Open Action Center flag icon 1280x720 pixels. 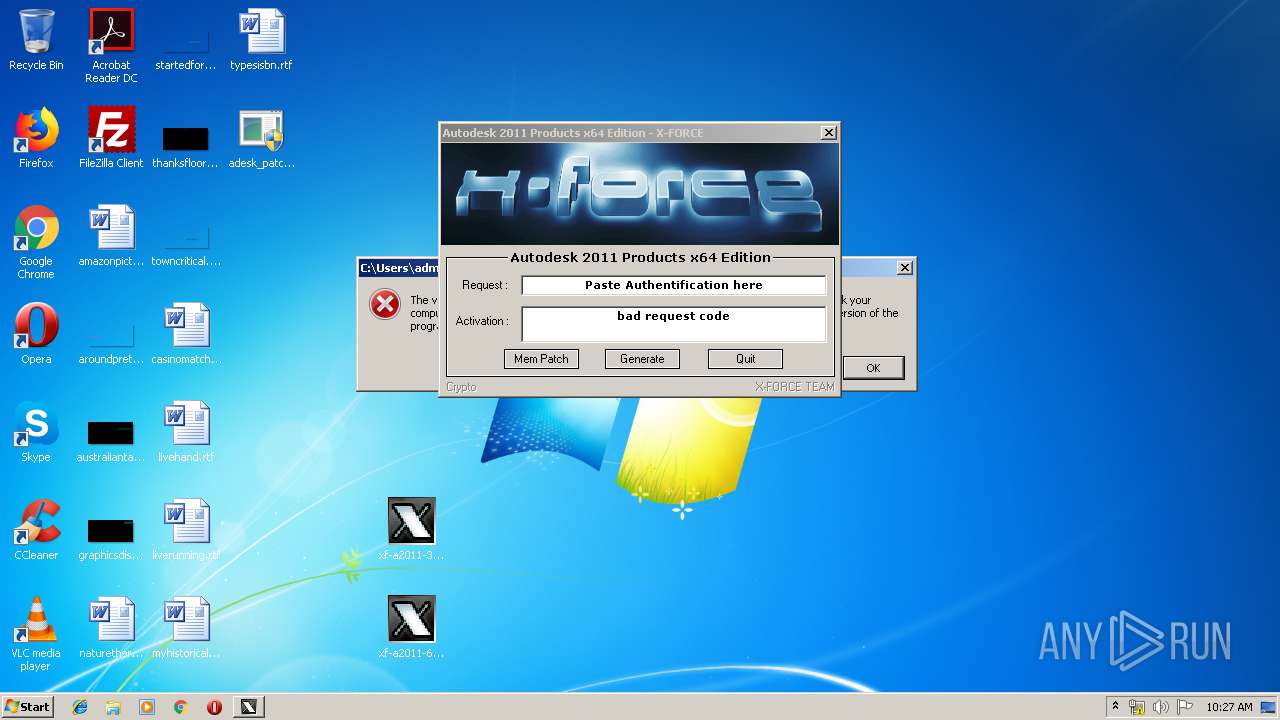click(1185, 707)
